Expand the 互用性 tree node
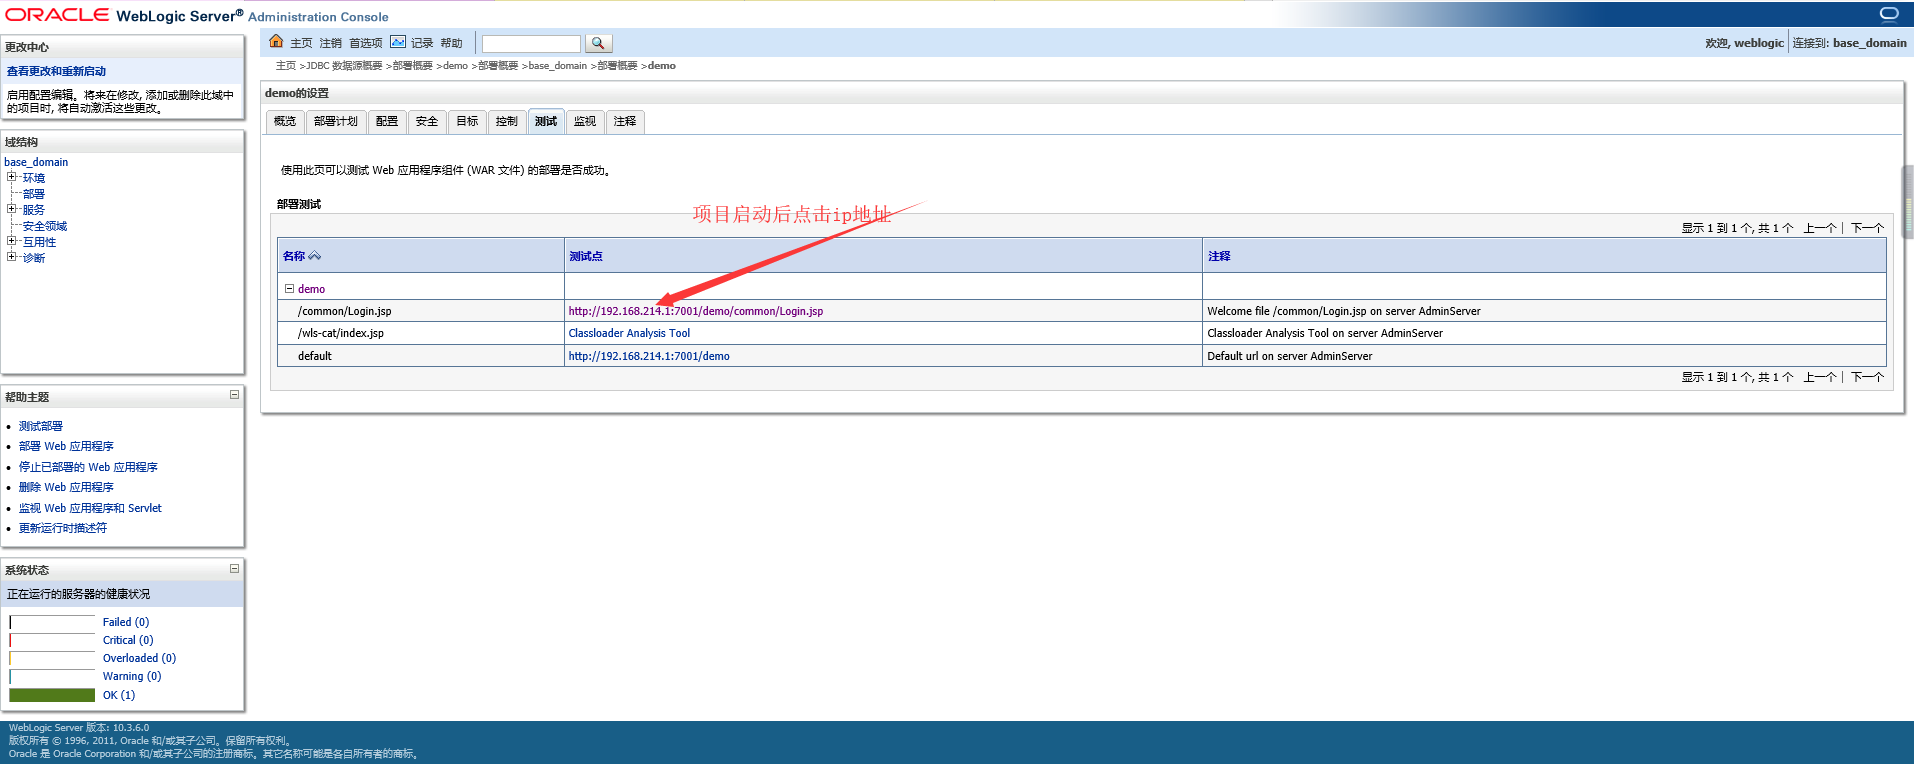Viewport: 1914px width, 764px height. pyautogui.click(x=12, y=241)
